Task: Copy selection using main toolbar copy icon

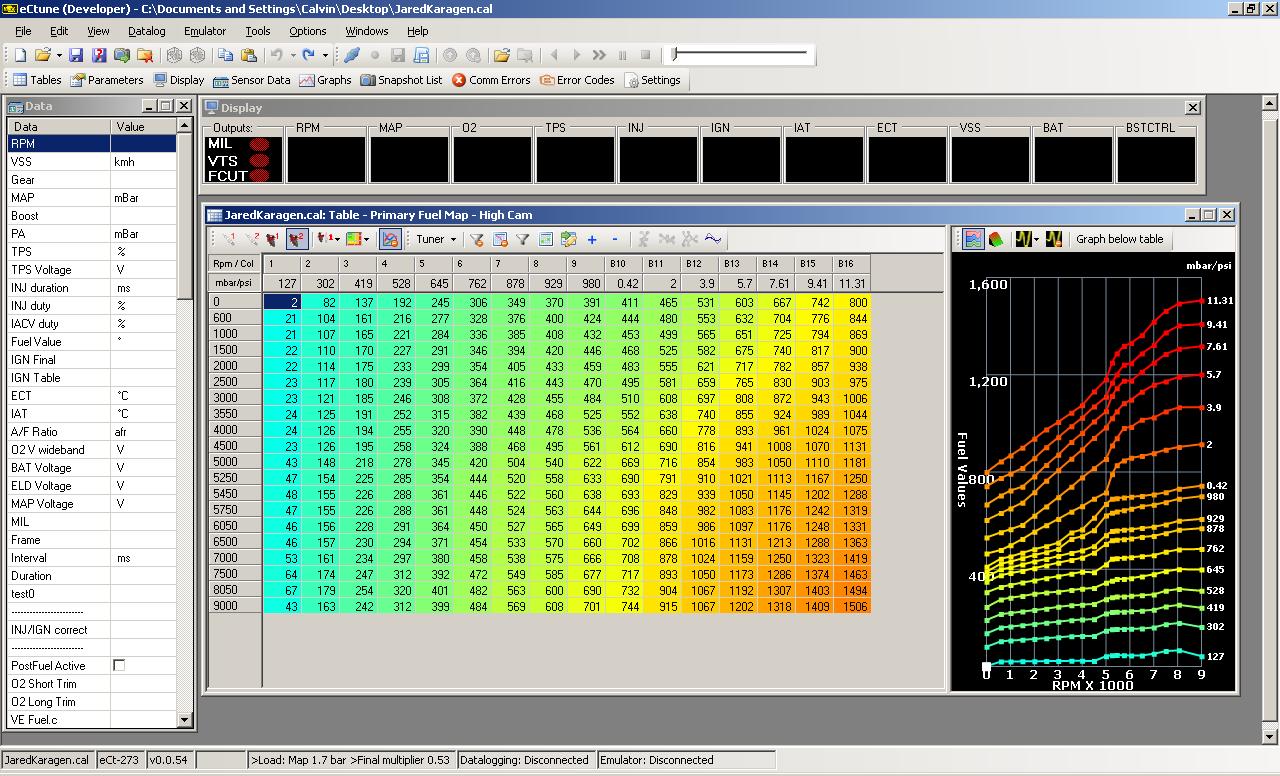Action: point(225,55)
